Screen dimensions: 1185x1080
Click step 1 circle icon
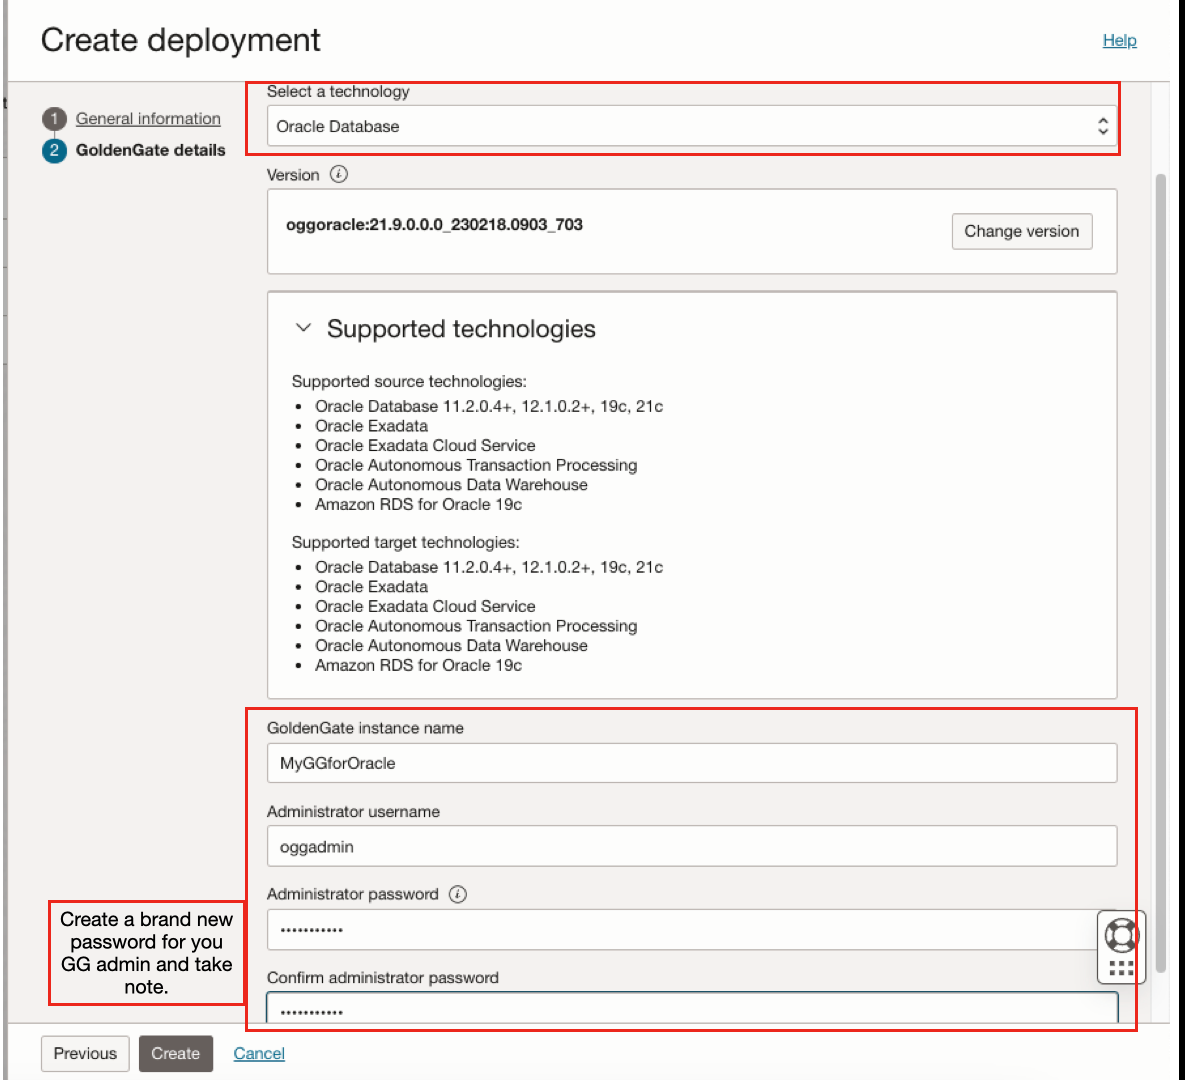(x=54, y=119)
